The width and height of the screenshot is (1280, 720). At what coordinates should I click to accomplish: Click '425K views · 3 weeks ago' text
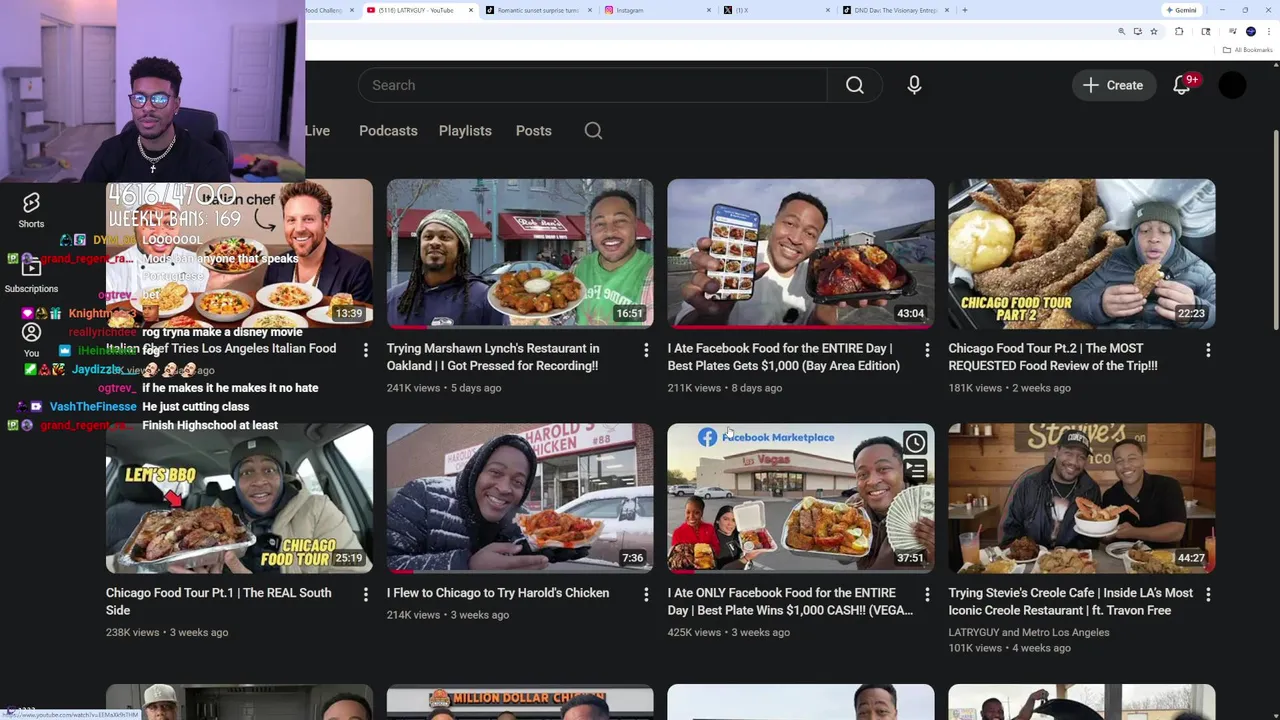coord(729,632)
